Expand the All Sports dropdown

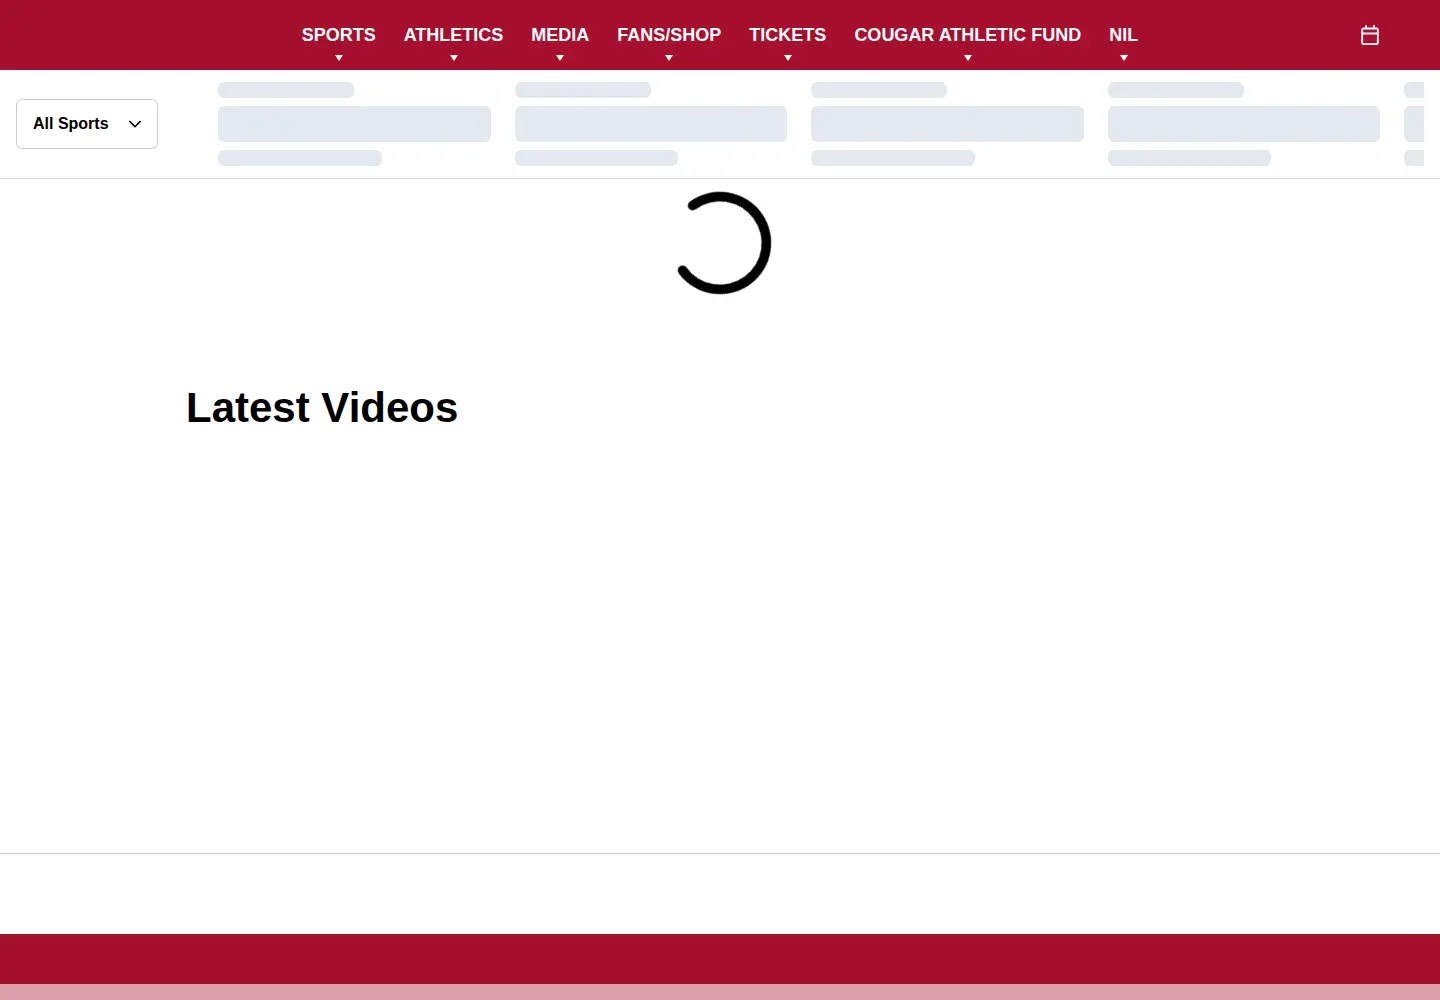click(87, 124)
